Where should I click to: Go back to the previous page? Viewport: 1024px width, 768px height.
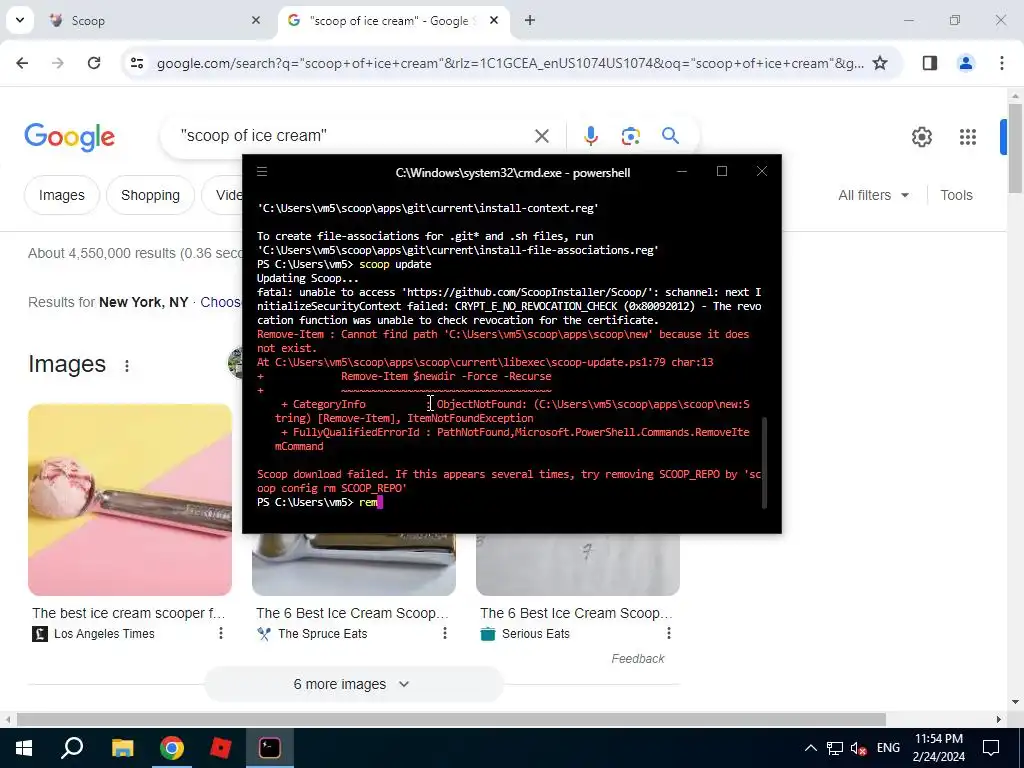point(22,63)
